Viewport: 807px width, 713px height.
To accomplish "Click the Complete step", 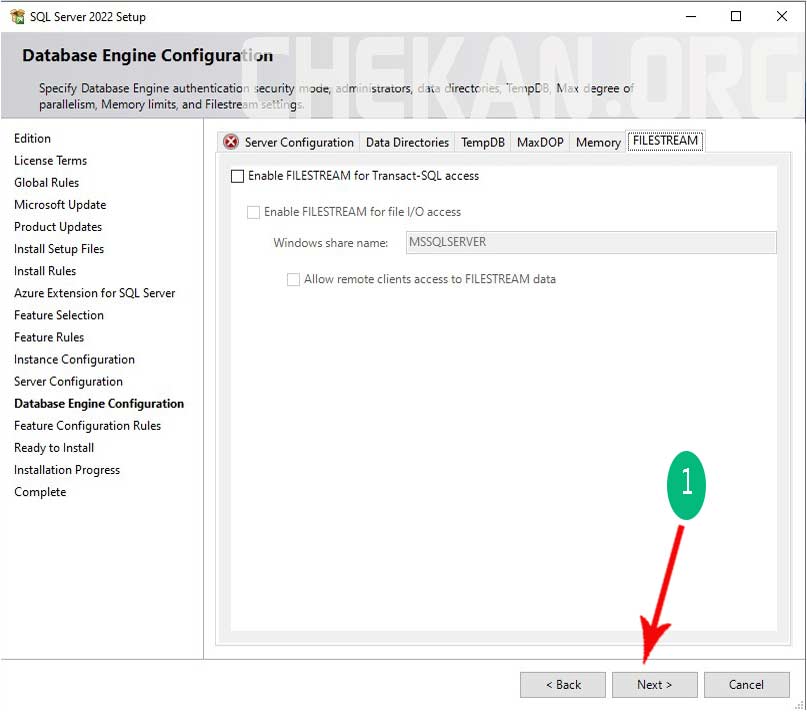I will click(40, 493).
